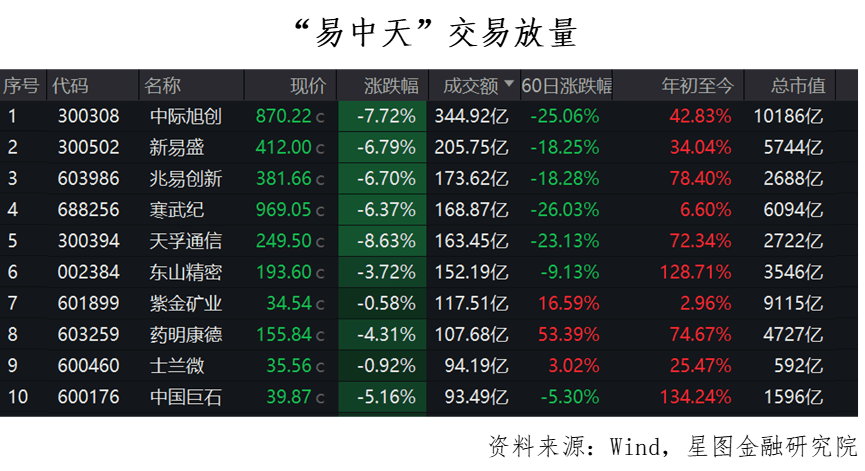Image resolution: width=865 pixels, height=471 pixels.
Task: Open stock code 600460
Action: tap(88, 366)
